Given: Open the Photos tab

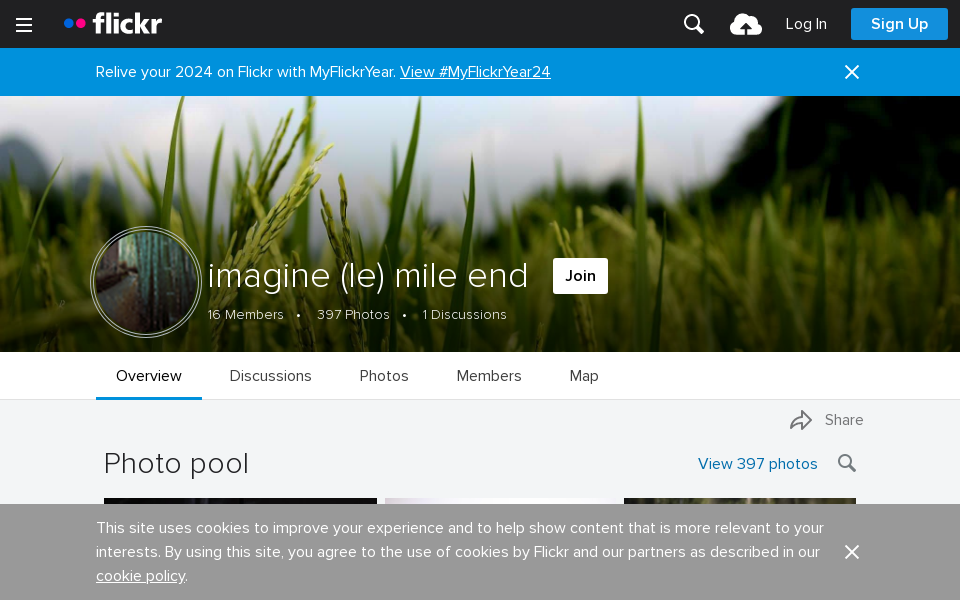Looking at the screenshot, I should 384,376.
